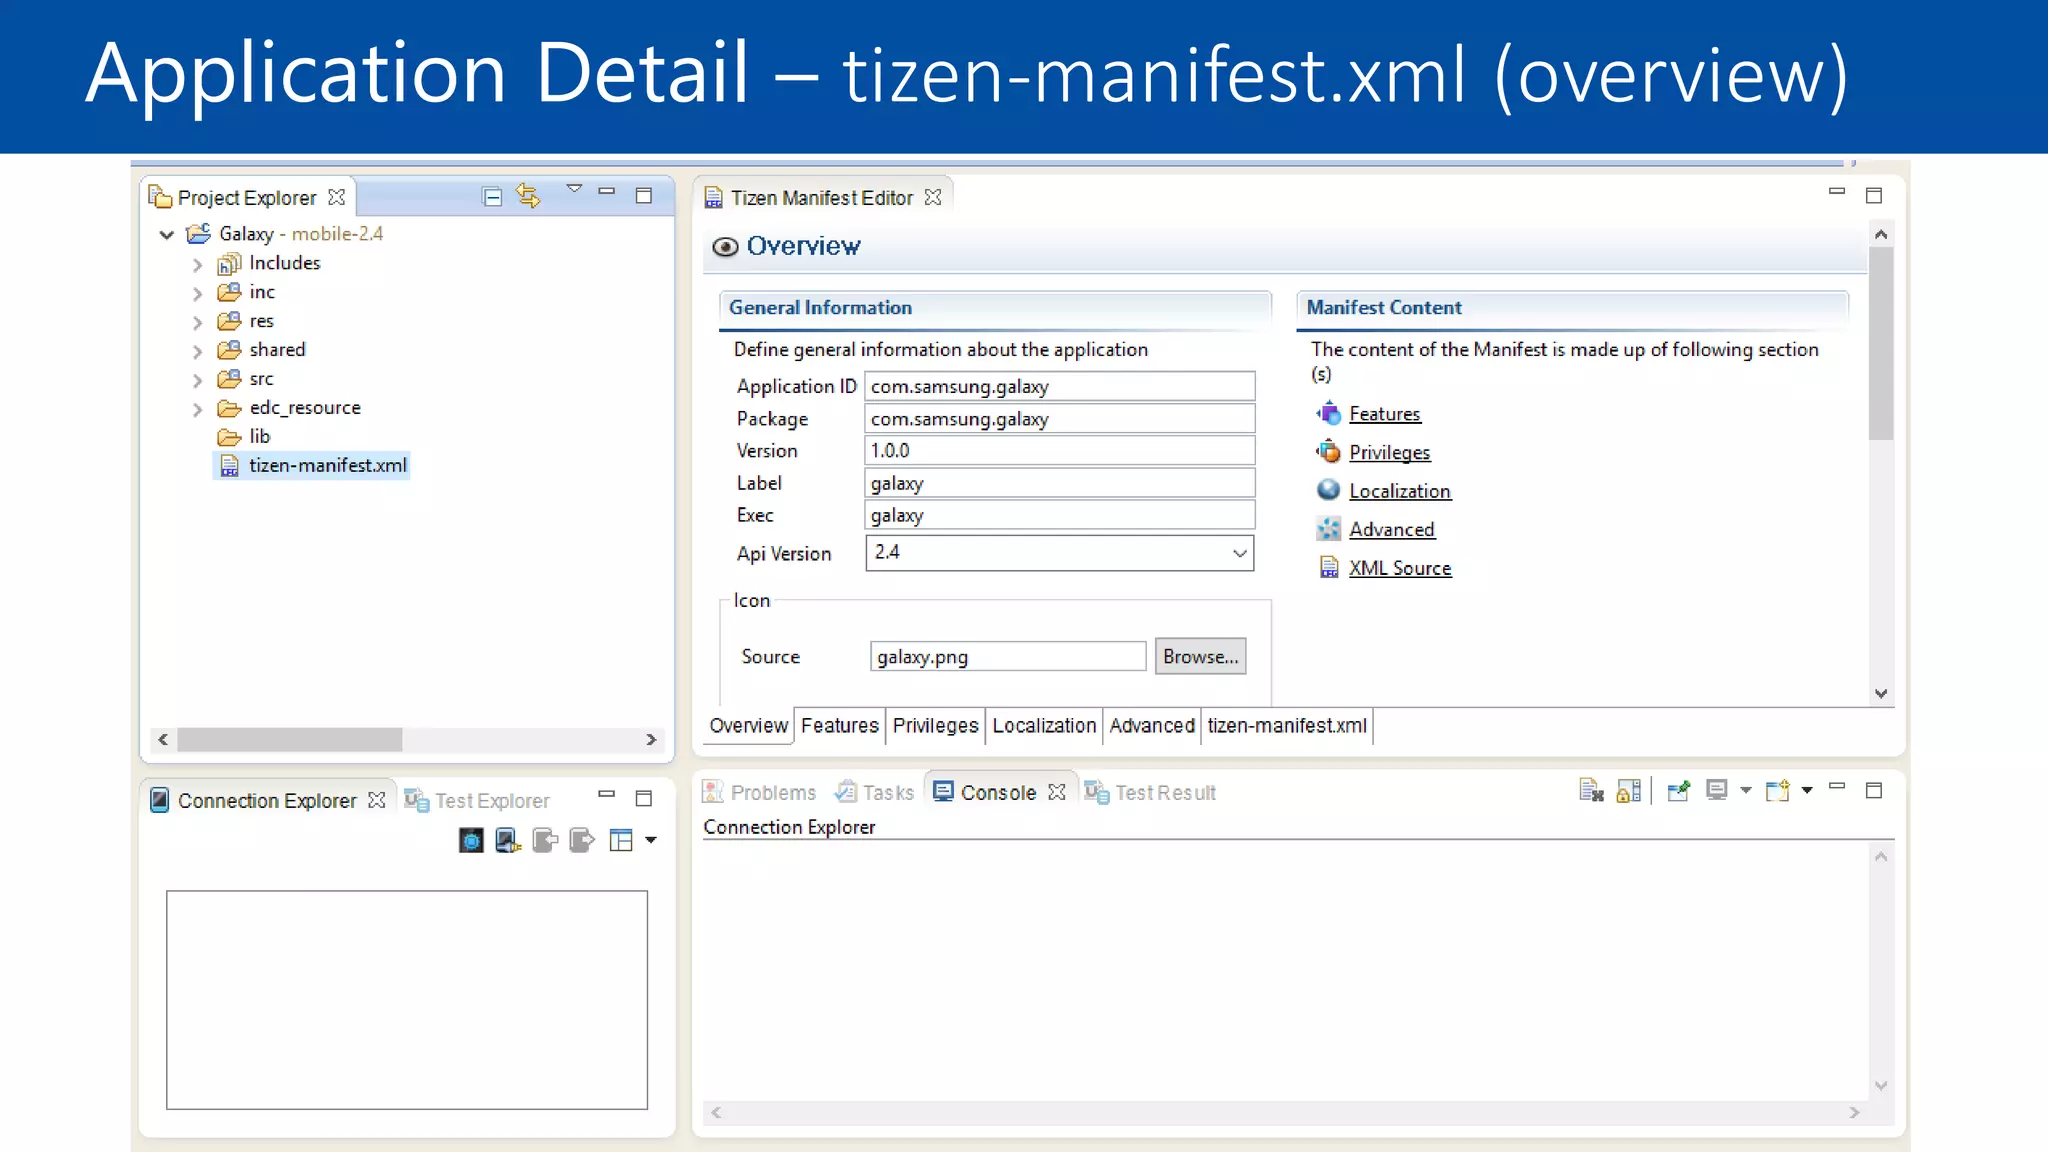Expand the inc folder

[197, 294]
